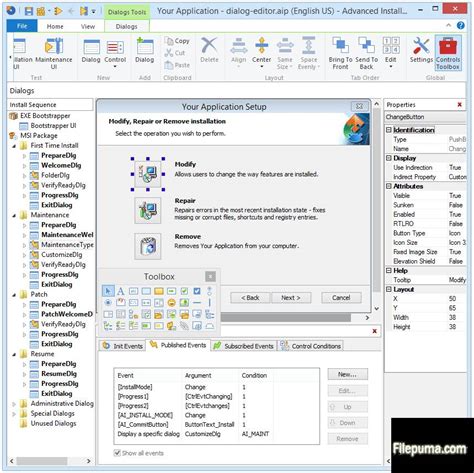Screen dimensions: 474x473
Task: Switch to the Init Events tab
Action: (123, 346)
